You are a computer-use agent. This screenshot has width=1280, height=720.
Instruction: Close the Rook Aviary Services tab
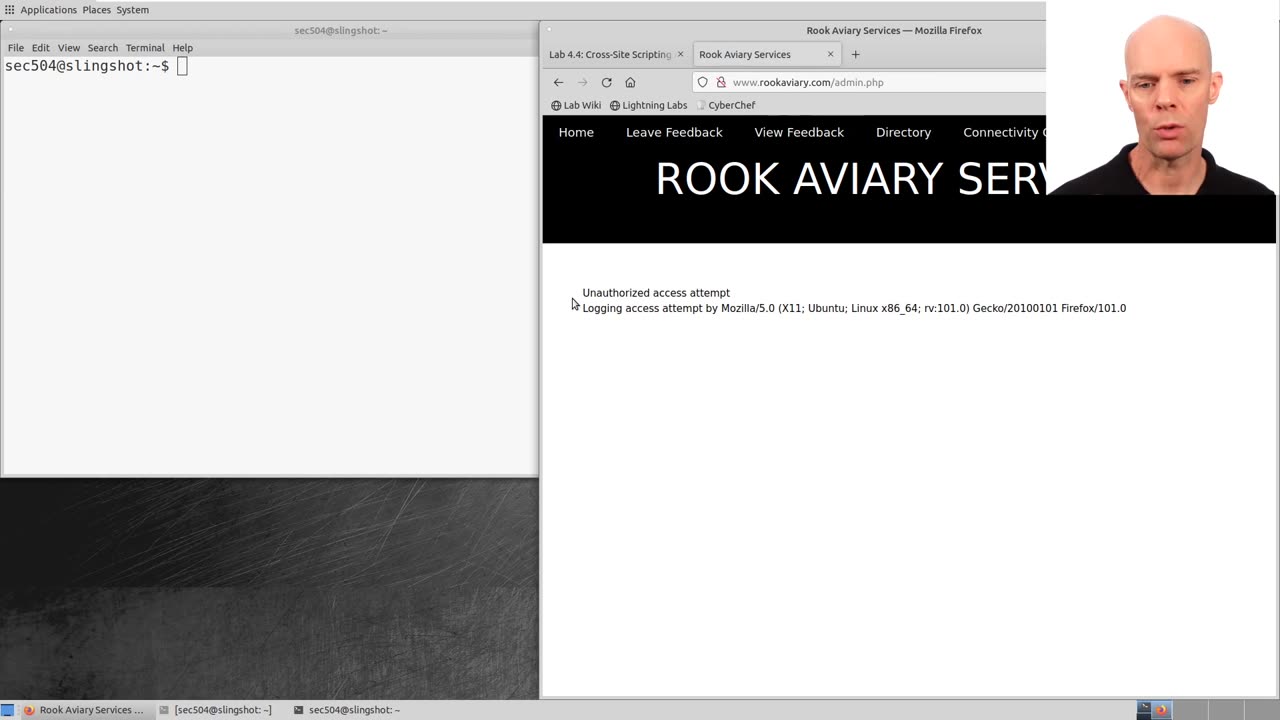tap(830, 54)
